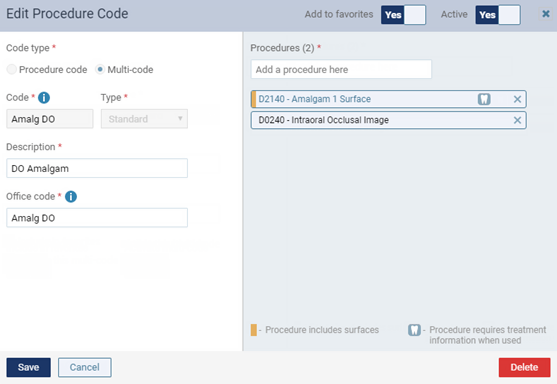Cancel editing the procedure code
The width and height of the screenshot is (557, 384).
tap(85, 367)
